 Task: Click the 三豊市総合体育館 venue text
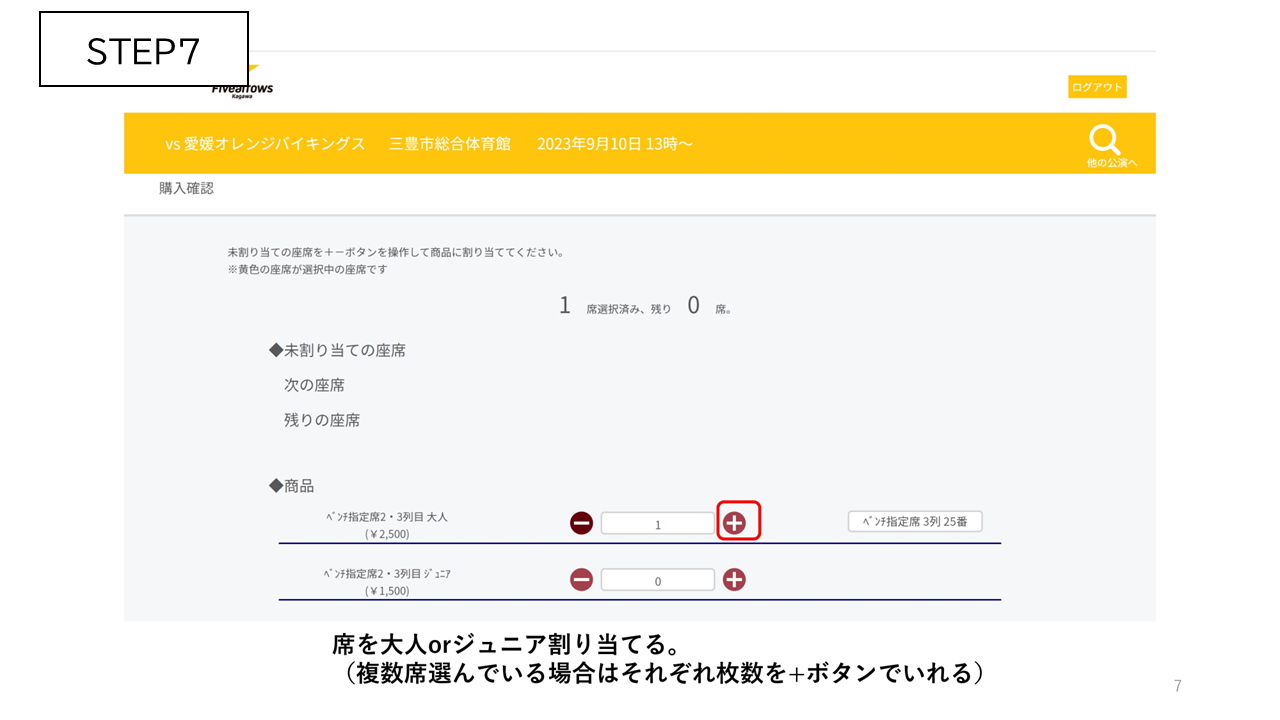click(x=450, y=144)
